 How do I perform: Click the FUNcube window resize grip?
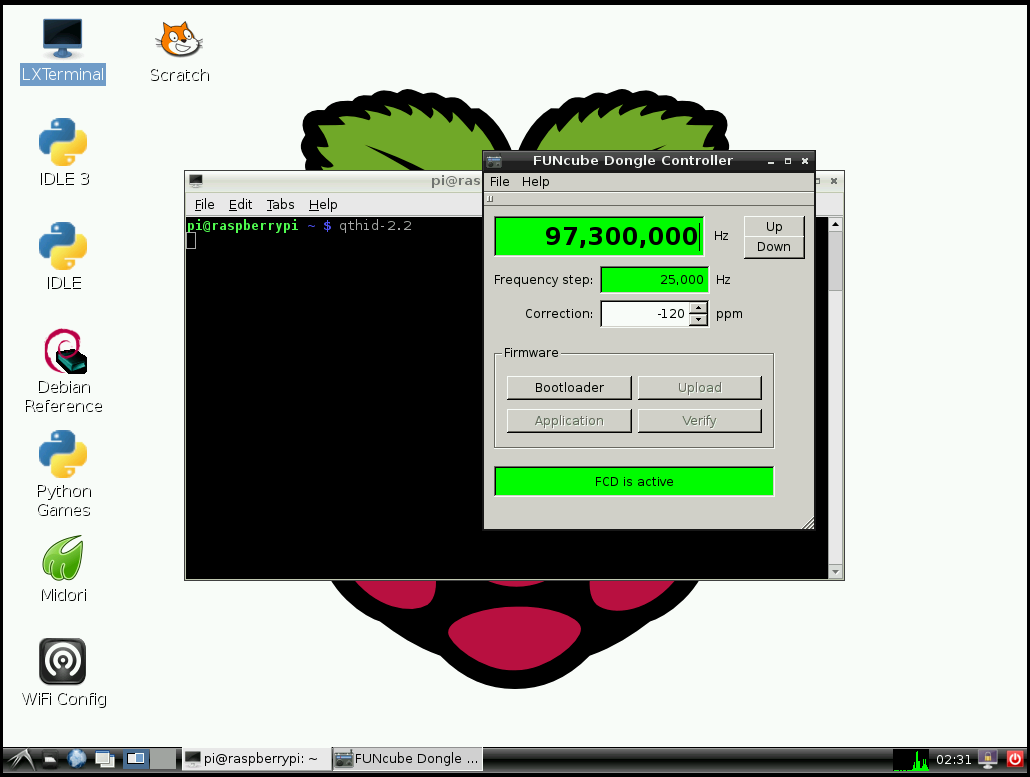(808, 523)
